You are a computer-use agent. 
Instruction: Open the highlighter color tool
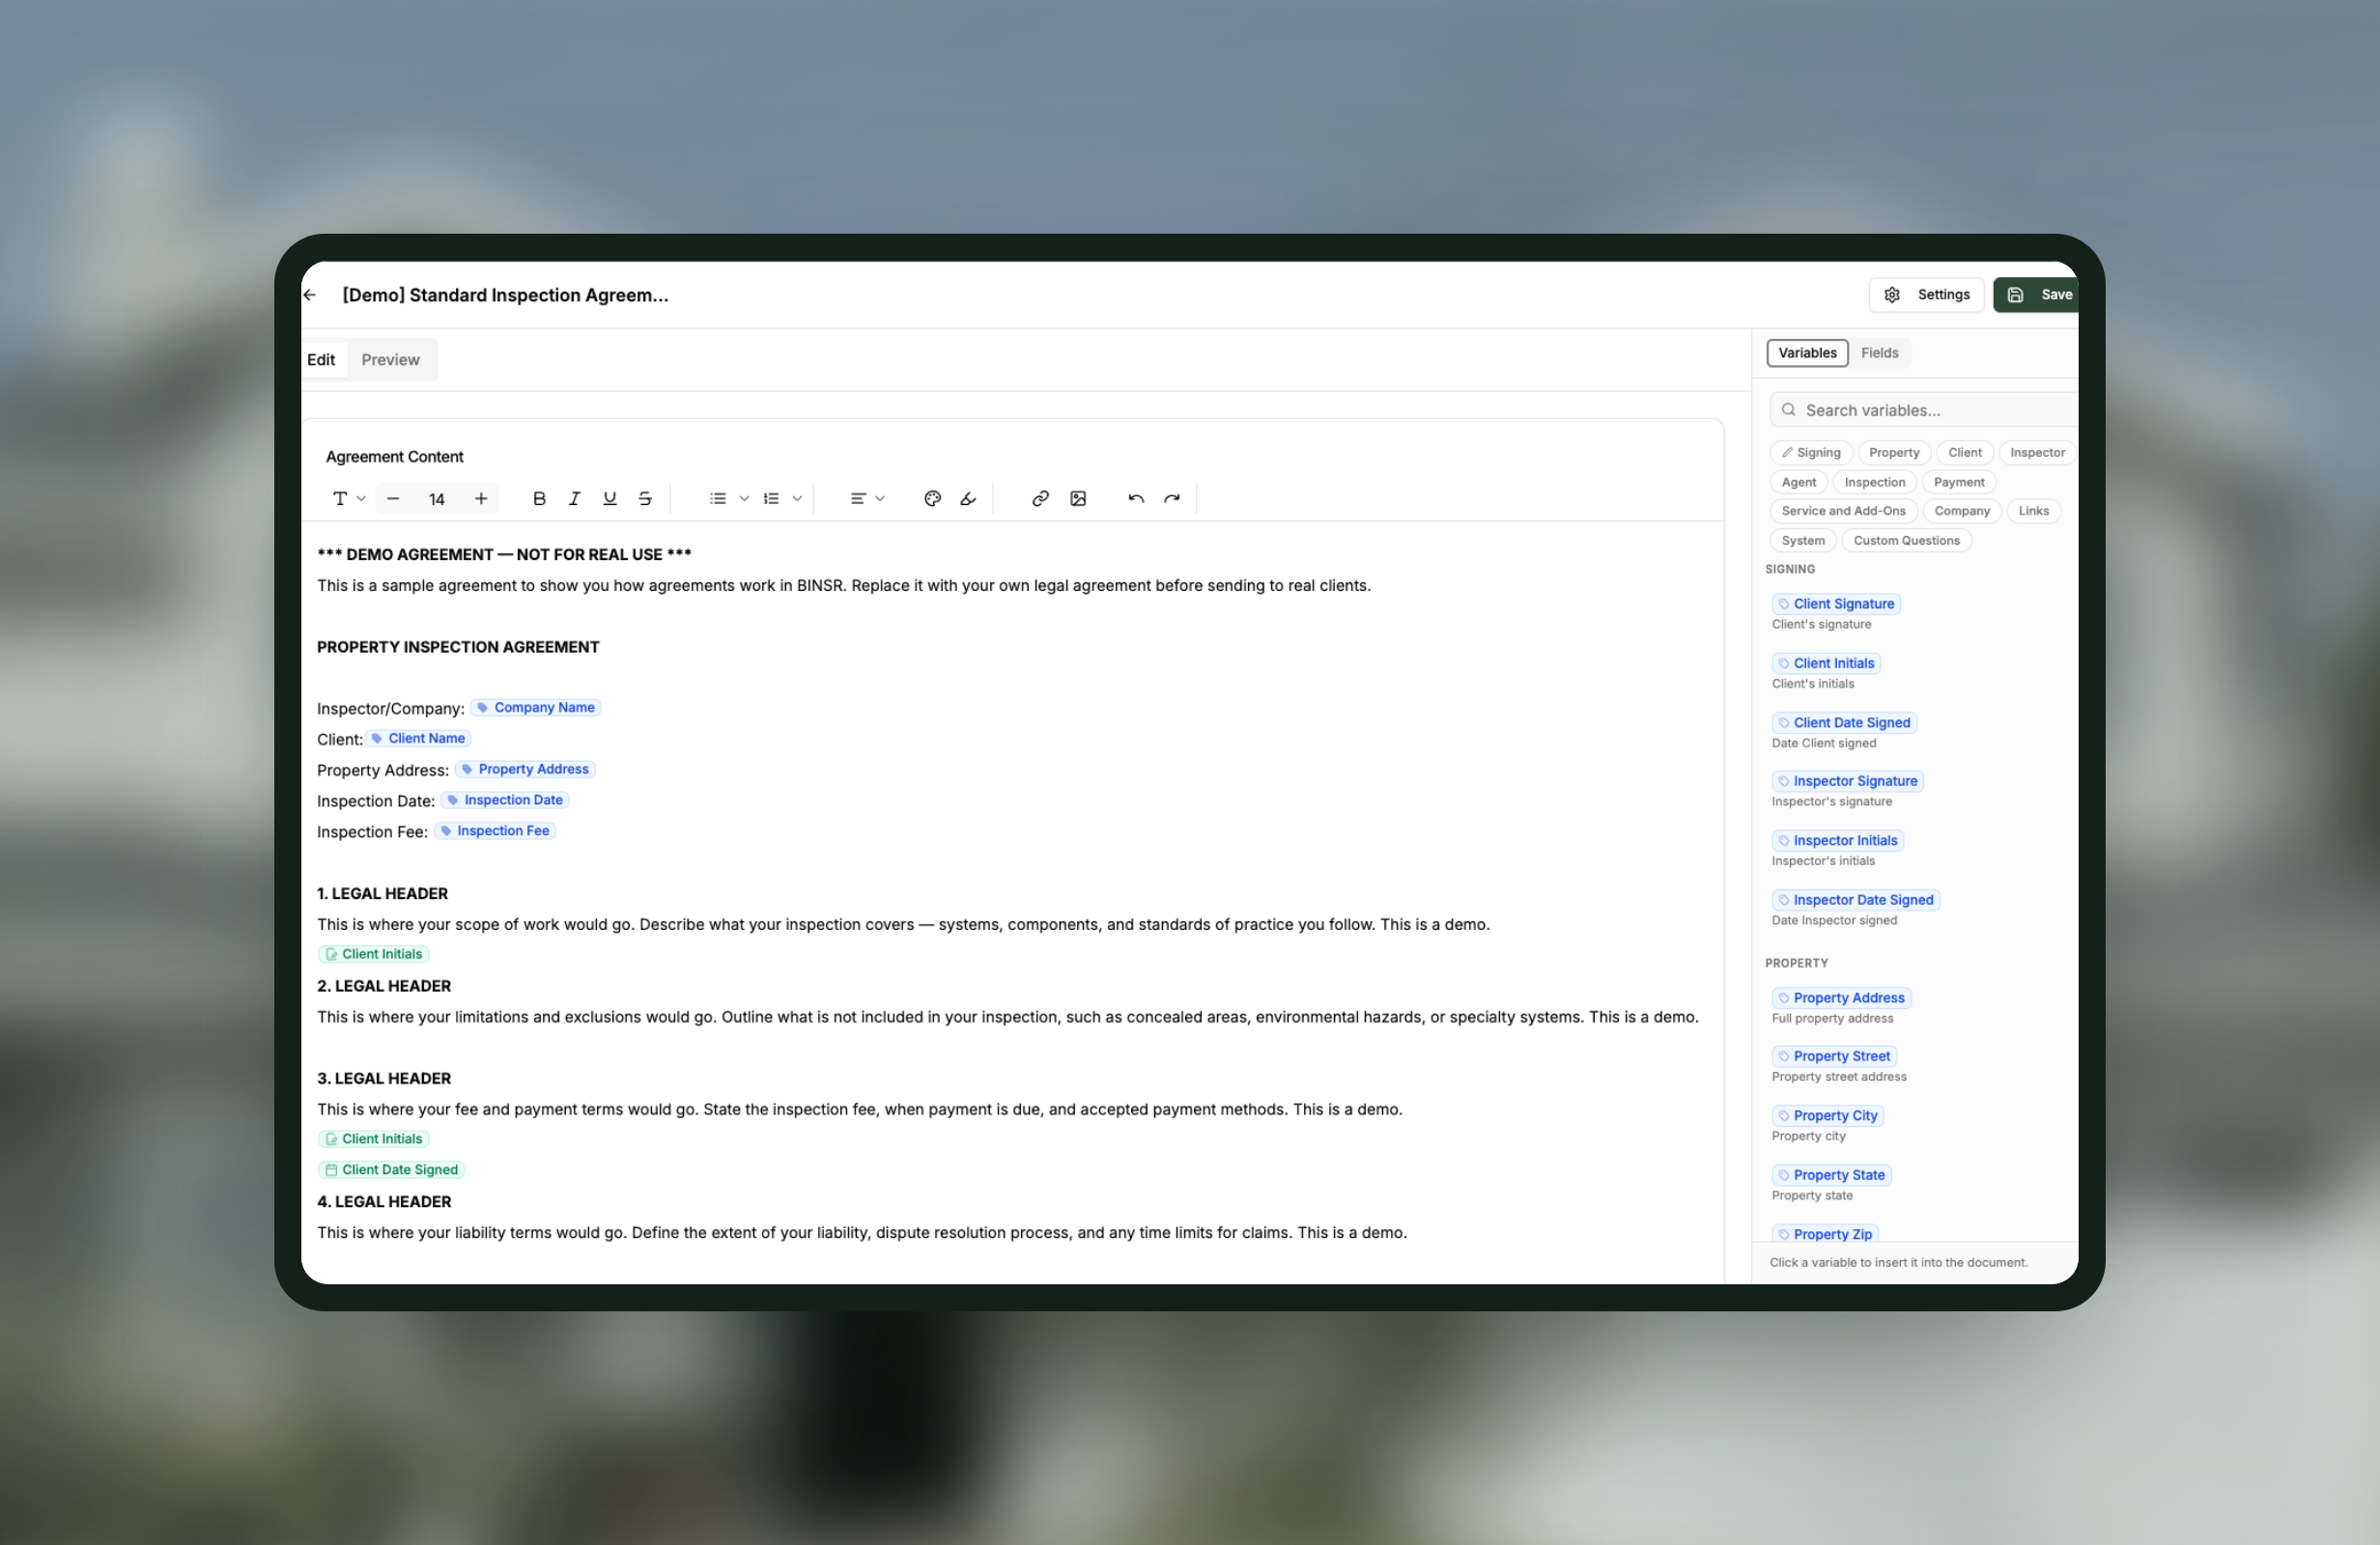[x=968, y=498]
